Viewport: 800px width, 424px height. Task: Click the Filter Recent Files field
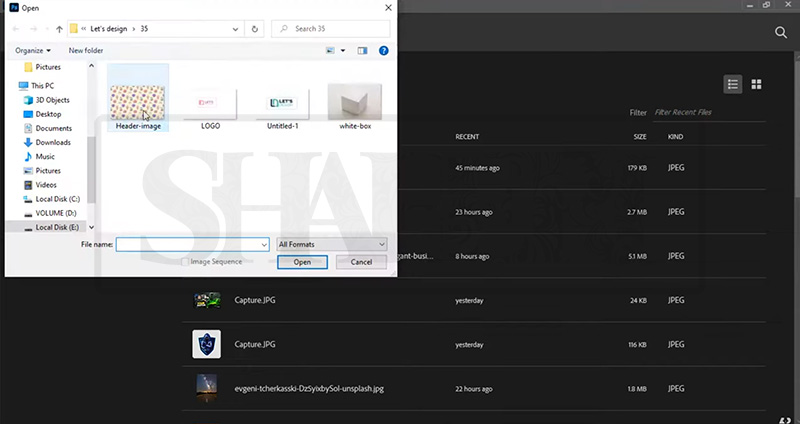coord(700,112)
